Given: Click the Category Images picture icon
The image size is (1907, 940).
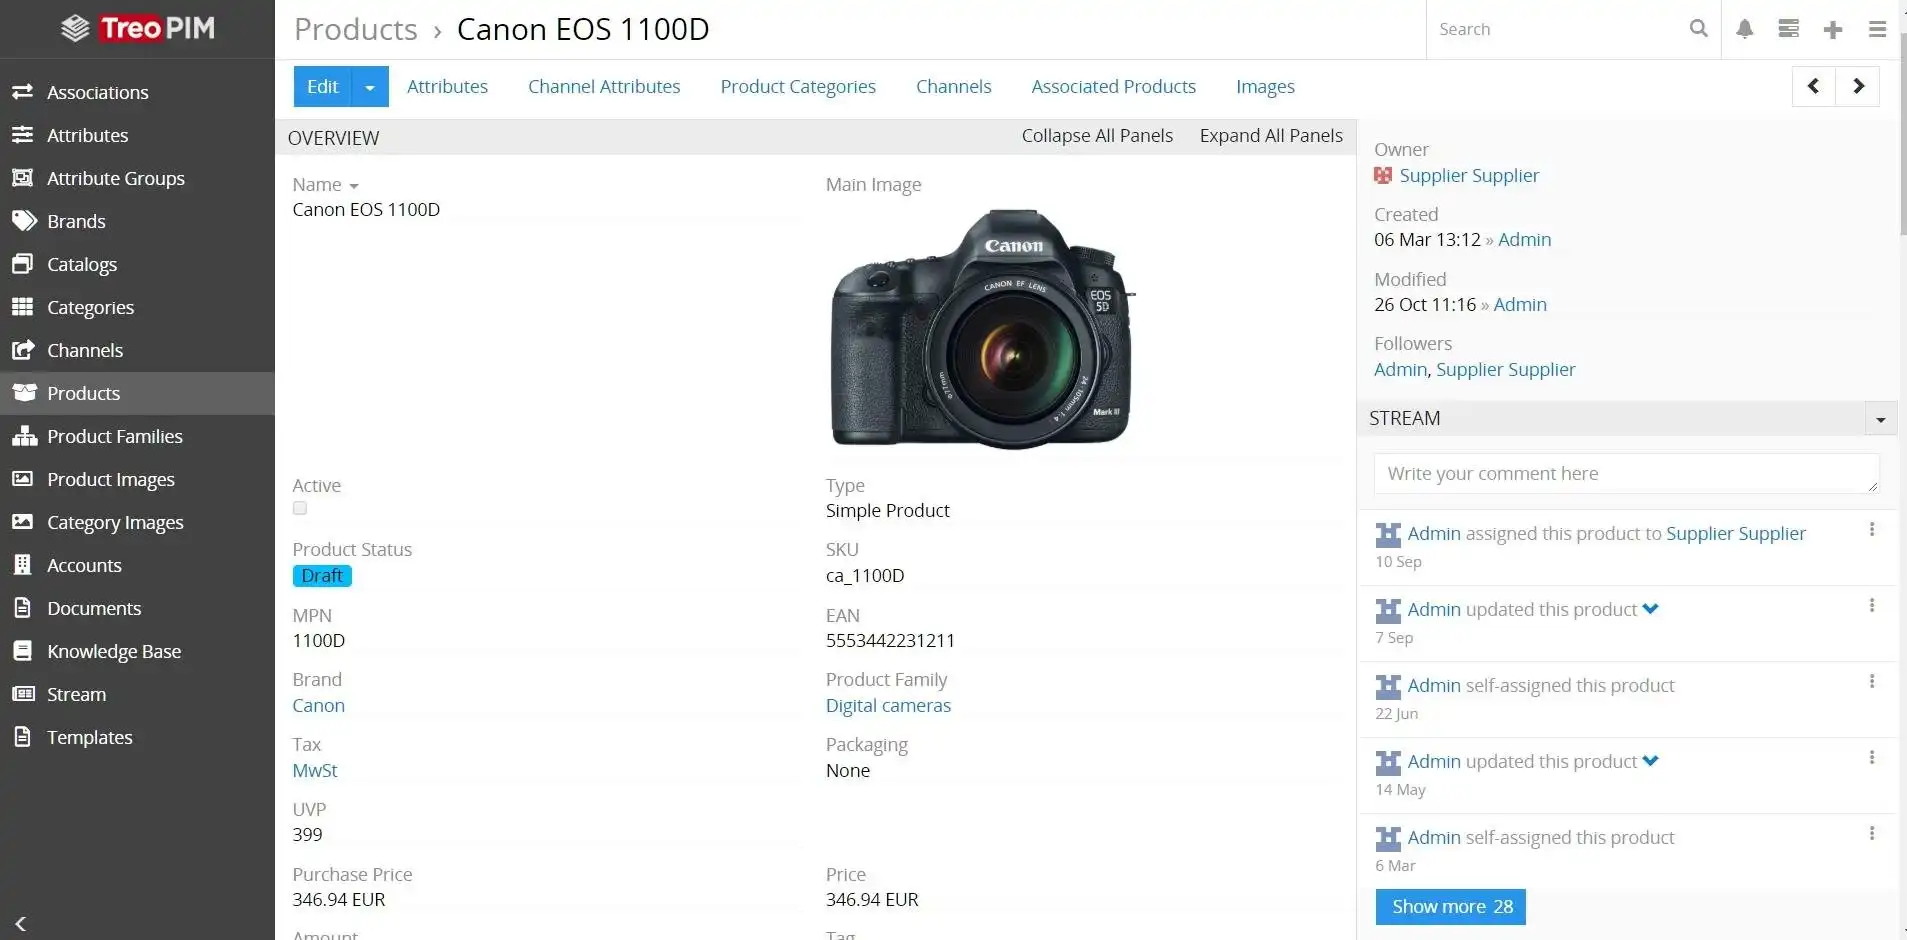Looking at the screenshot, I should pyautogui.click(x=23, y=522).
